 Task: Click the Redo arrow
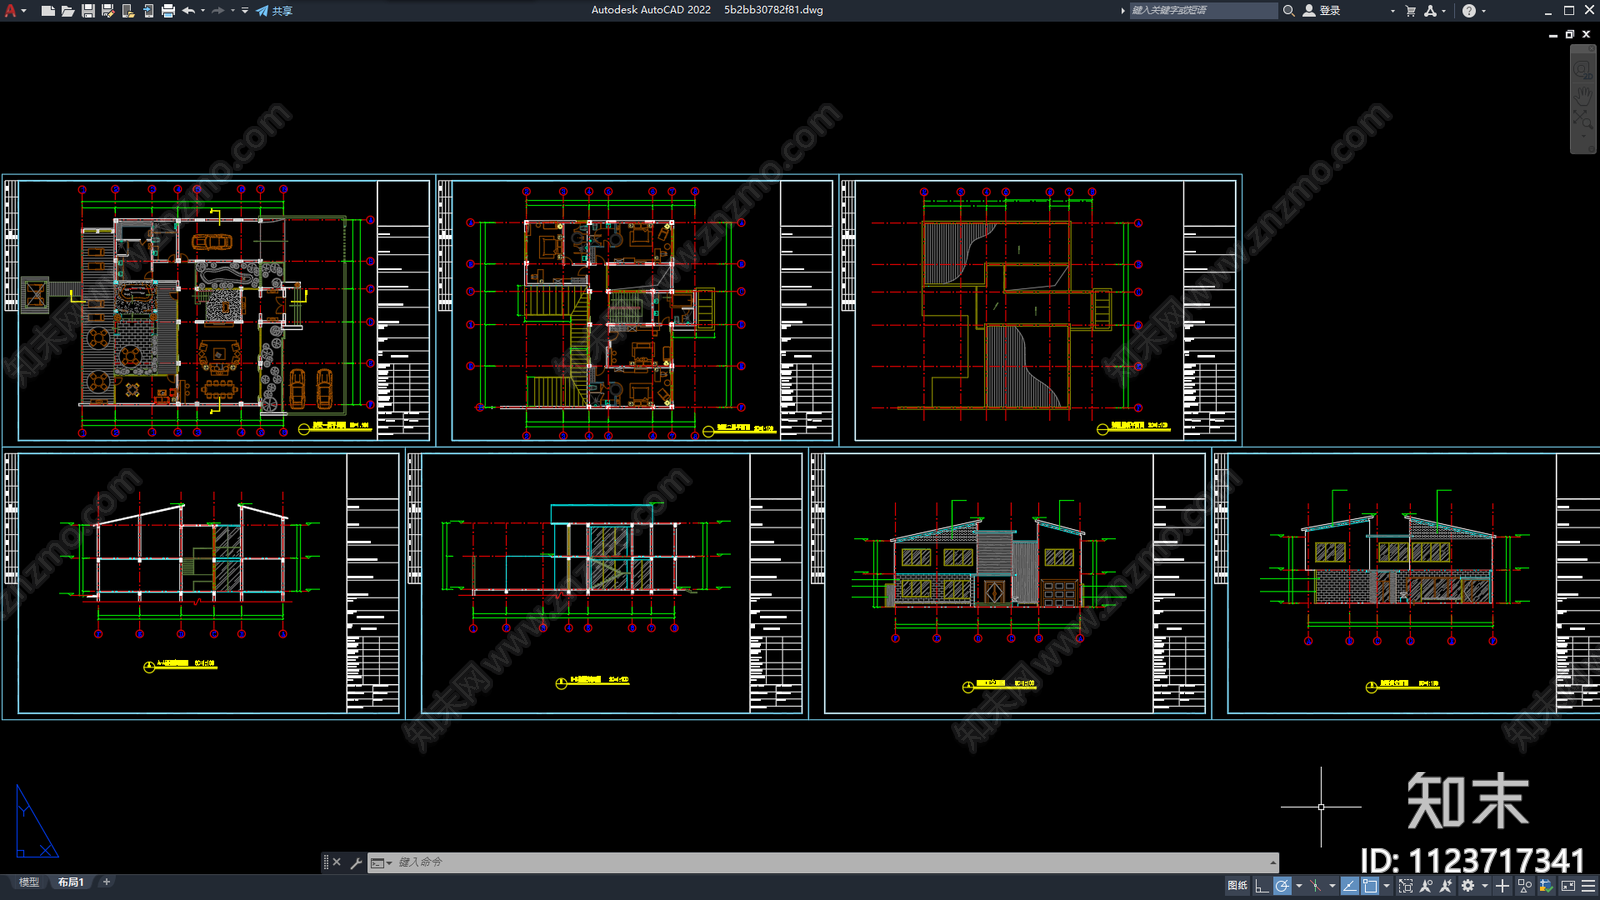[218, 10]
